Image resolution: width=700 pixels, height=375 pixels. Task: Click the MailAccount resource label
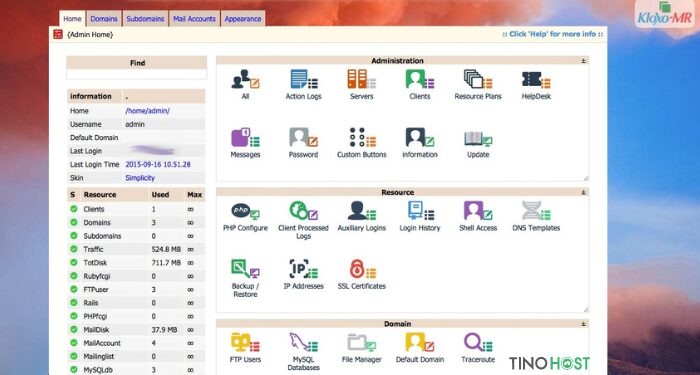(x=102, y=343)
